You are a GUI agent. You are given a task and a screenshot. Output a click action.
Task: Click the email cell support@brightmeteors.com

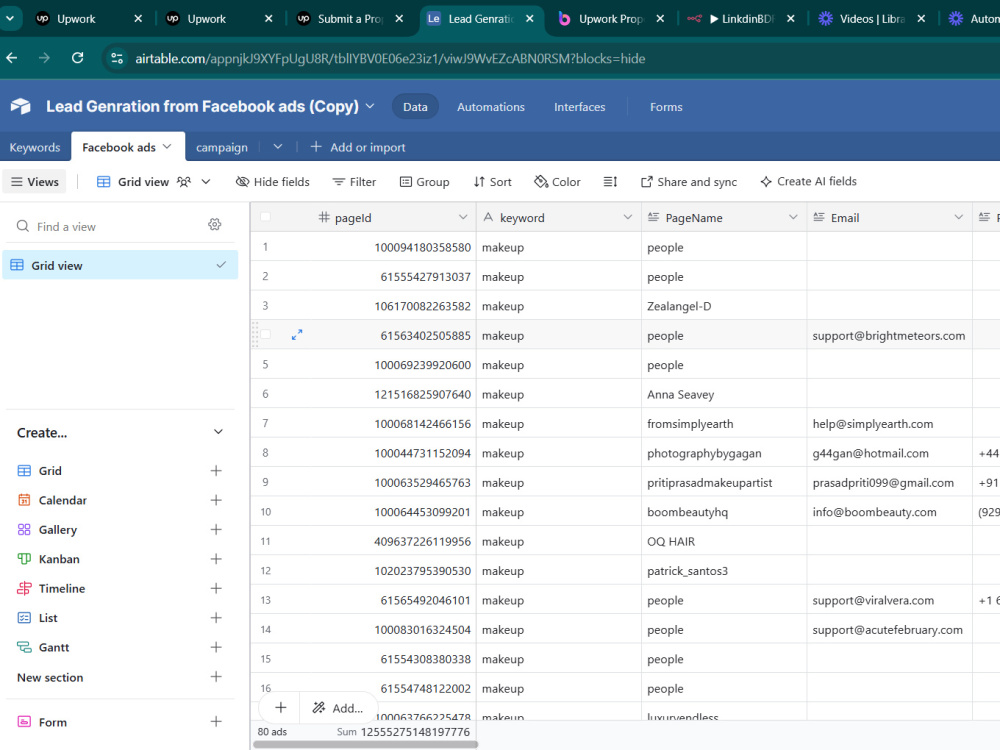click(888, 335)
